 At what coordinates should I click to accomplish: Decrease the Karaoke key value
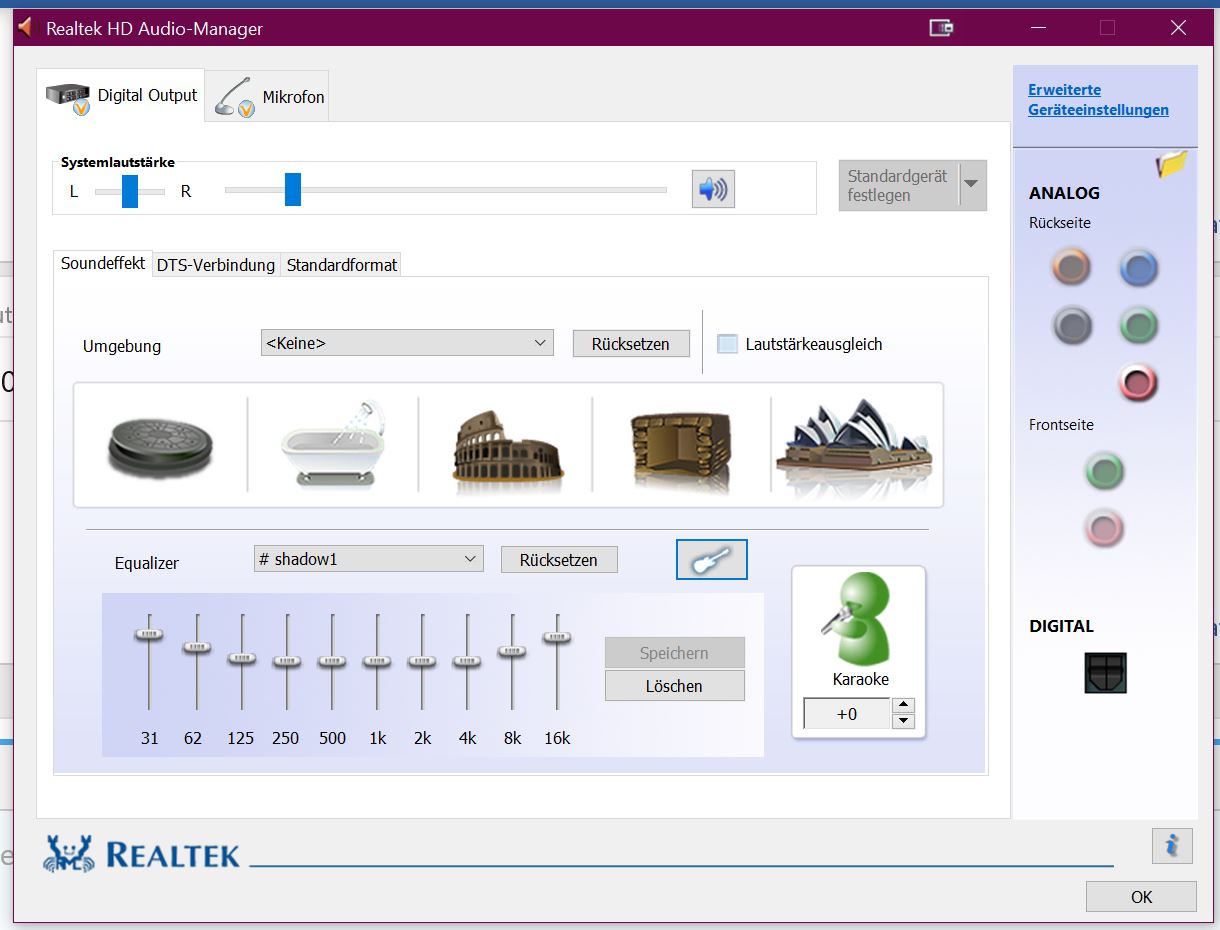(x=904, y=721)
